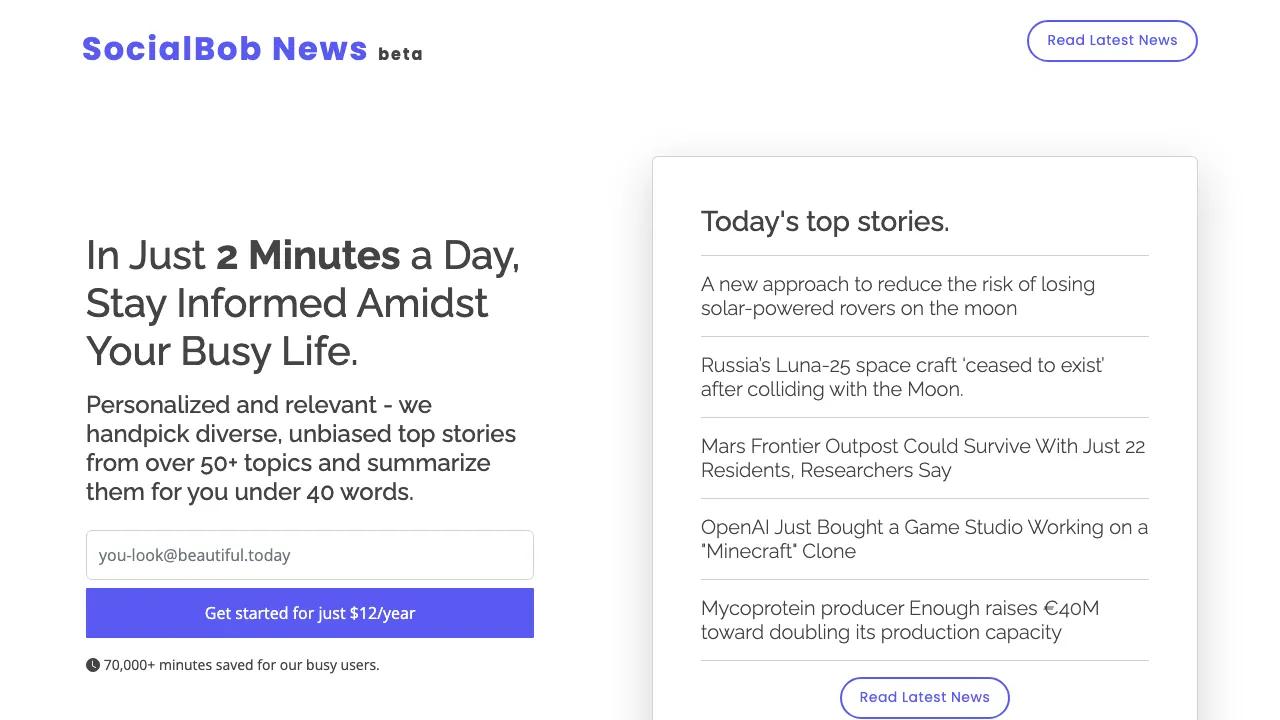
Task: Select the Mycoprotein producer Enough story
Action: [x=899, y=620]
